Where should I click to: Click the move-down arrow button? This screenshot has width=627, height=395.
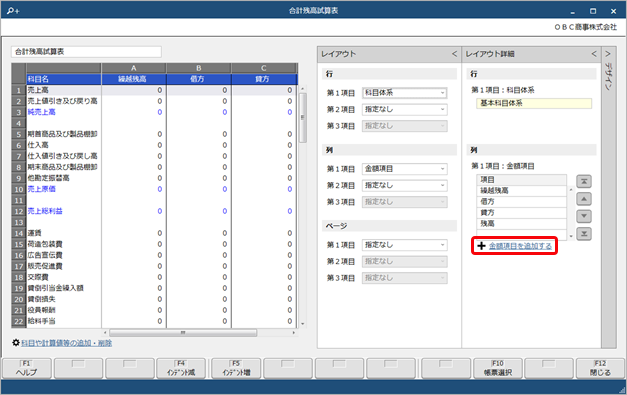pyautogui.click(x=584, y=216)
